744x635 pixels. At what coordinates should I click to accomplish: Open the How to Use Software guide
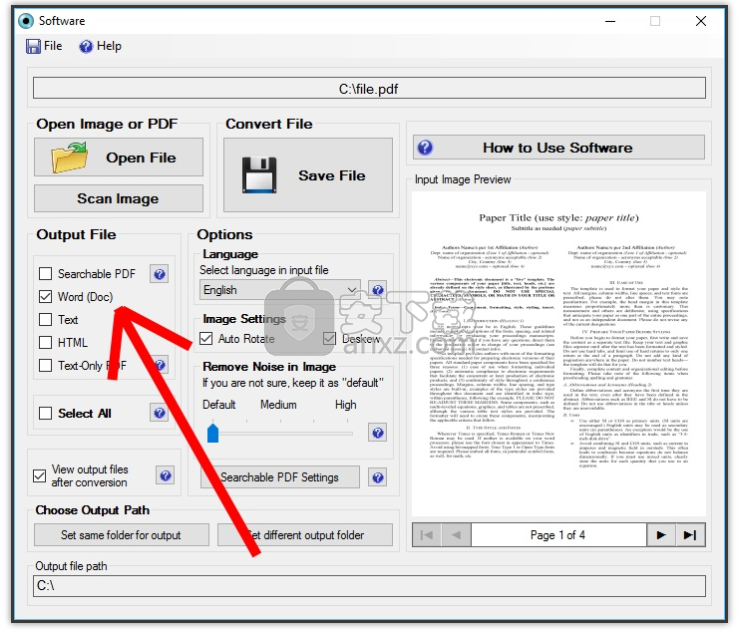pyautogui.click(x=558, y=148)
